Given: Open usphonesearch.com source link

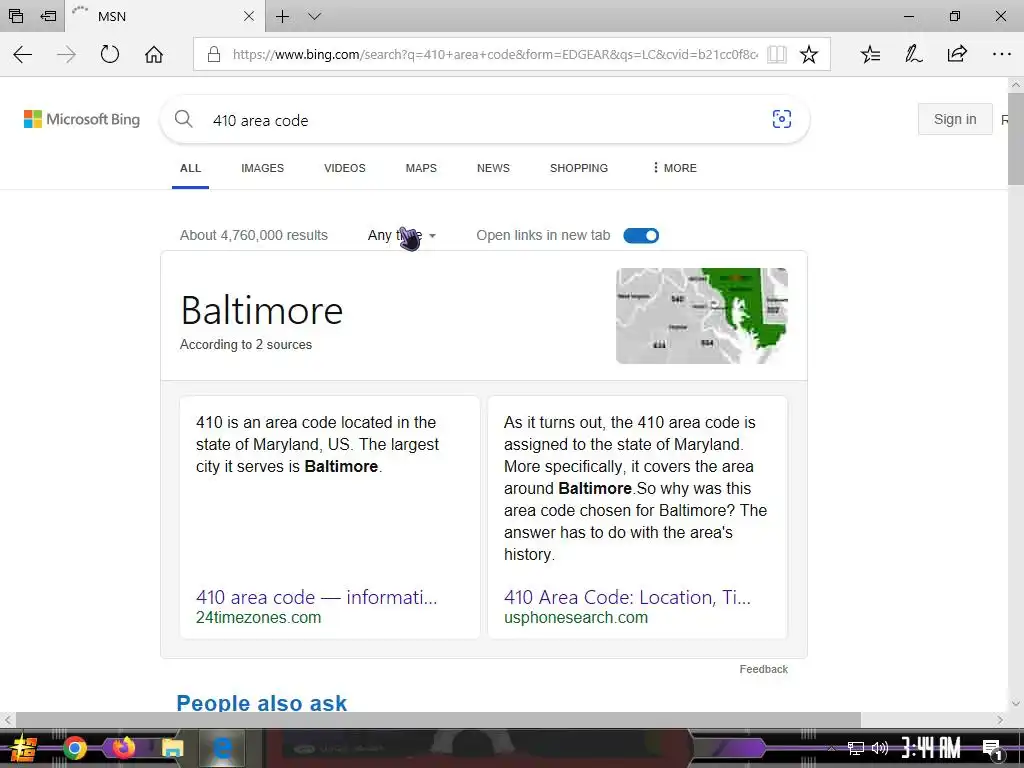Looking at the screenshot, I should 576,618.
